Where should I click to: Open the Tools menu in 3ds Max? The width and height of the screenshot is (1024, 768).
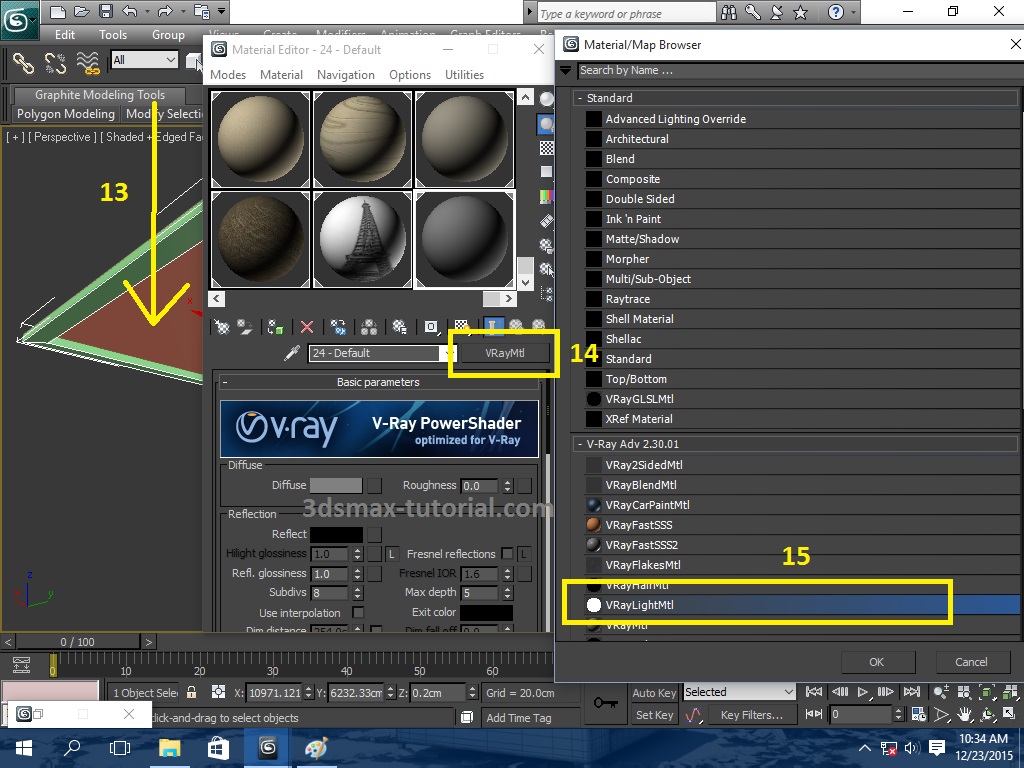[x=112, y=35]
